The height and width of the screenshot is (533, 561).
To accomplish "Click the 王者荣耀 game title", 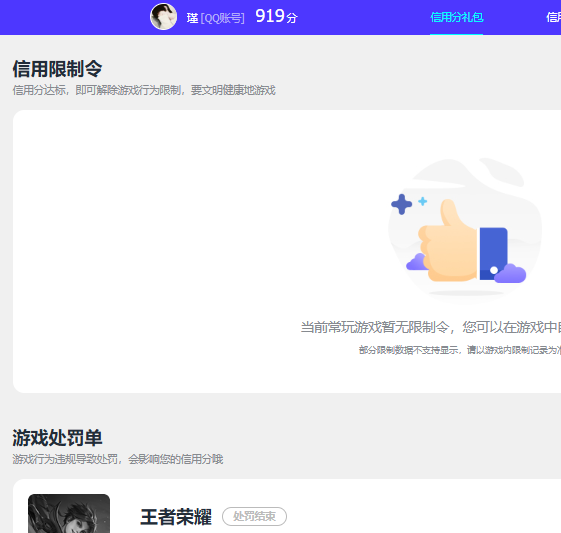I will [176, 517].
